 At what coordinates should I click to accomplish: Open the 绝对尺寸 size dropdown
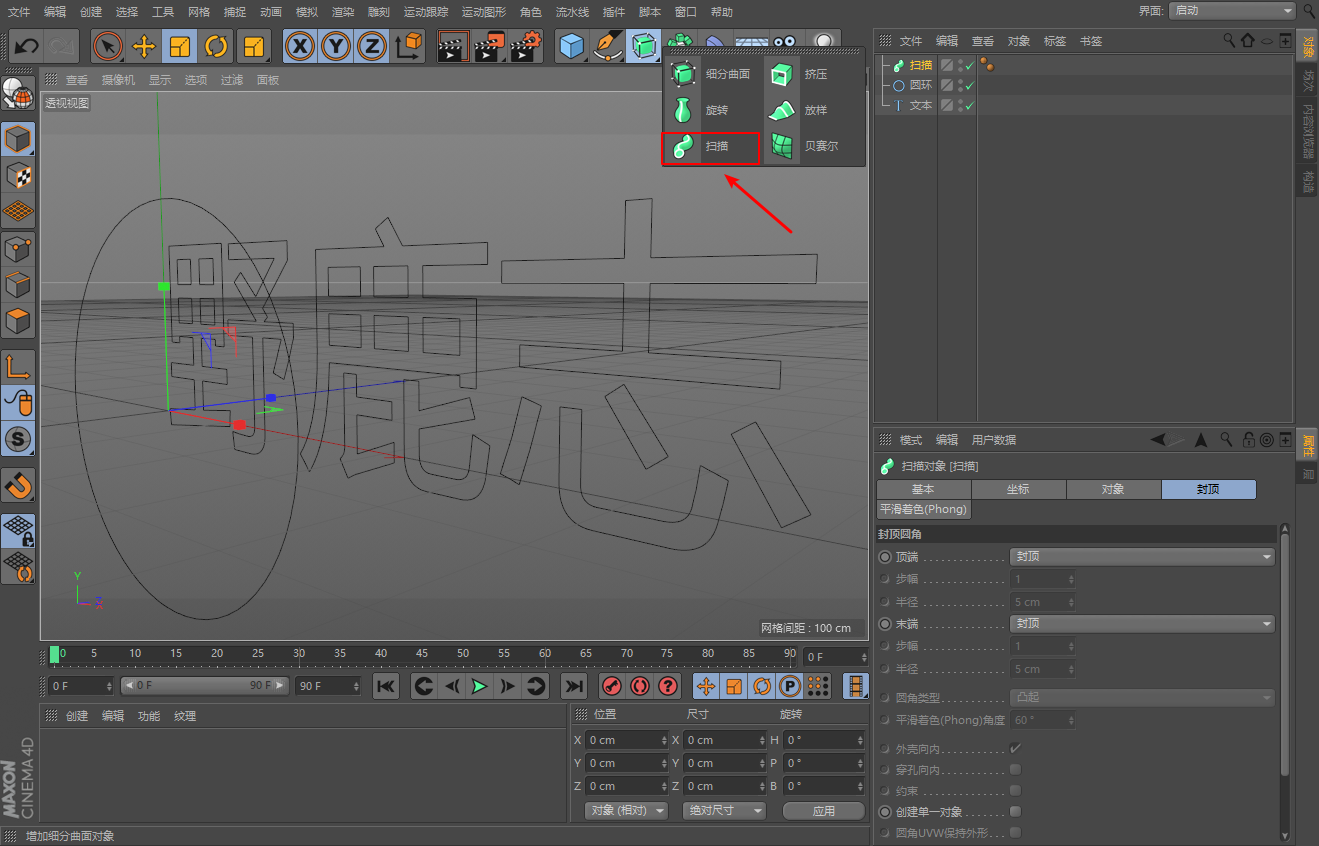724,811
